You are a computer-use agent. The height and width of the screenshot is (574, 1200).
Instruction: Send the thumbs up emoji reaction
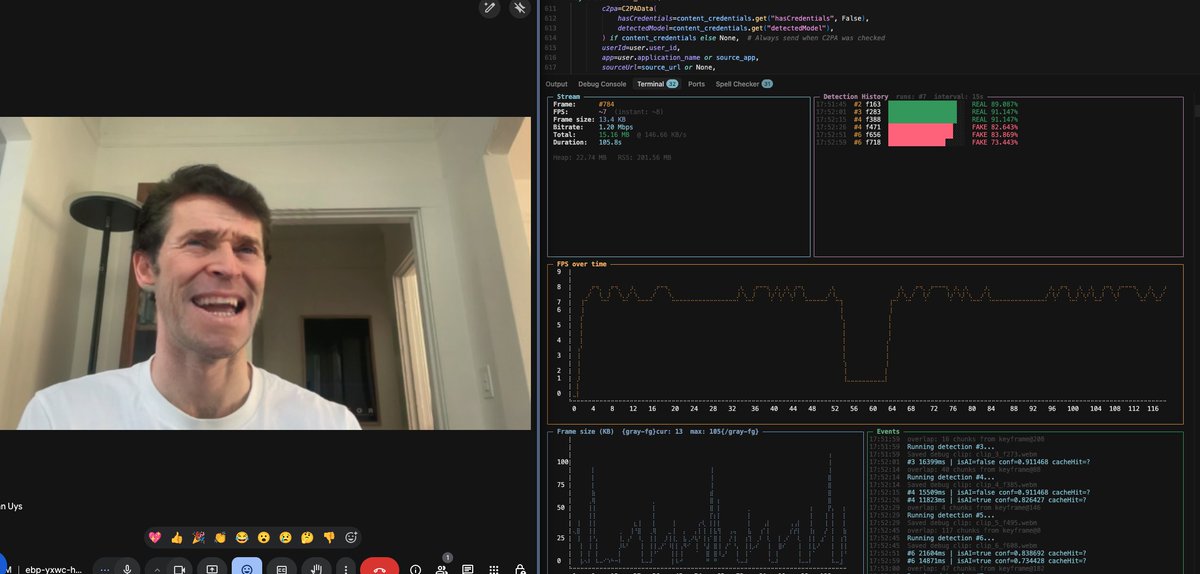coord(176,537)
